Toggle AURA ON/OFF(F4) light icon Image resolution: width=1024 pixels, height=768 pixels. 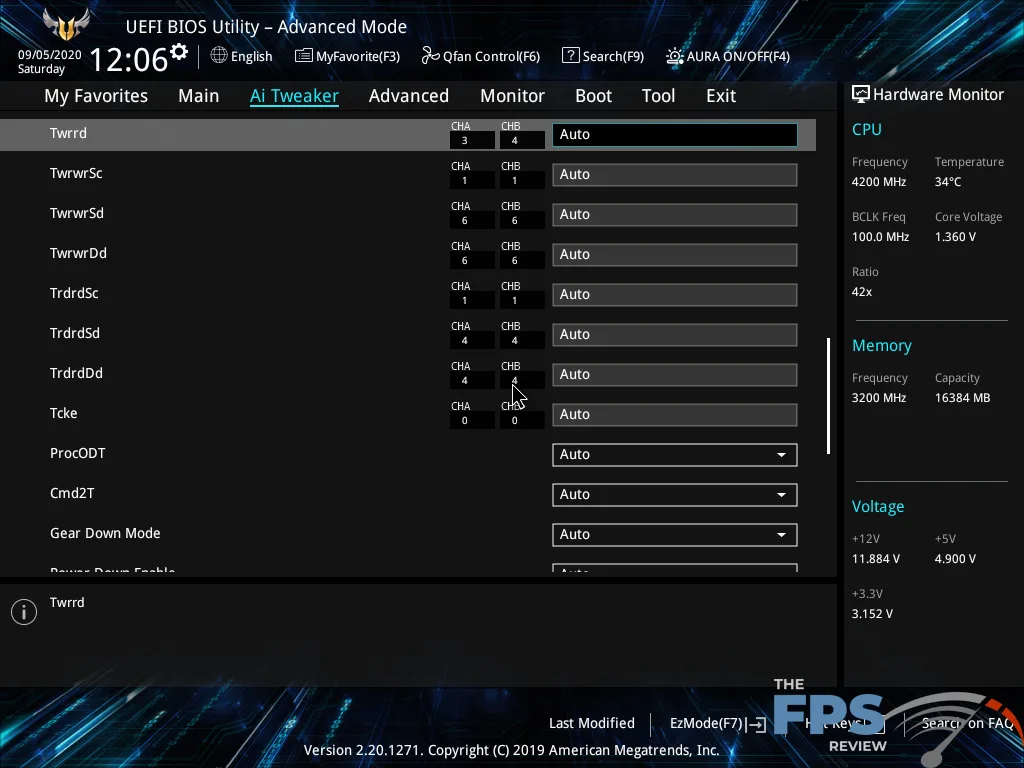coord(674,56)
